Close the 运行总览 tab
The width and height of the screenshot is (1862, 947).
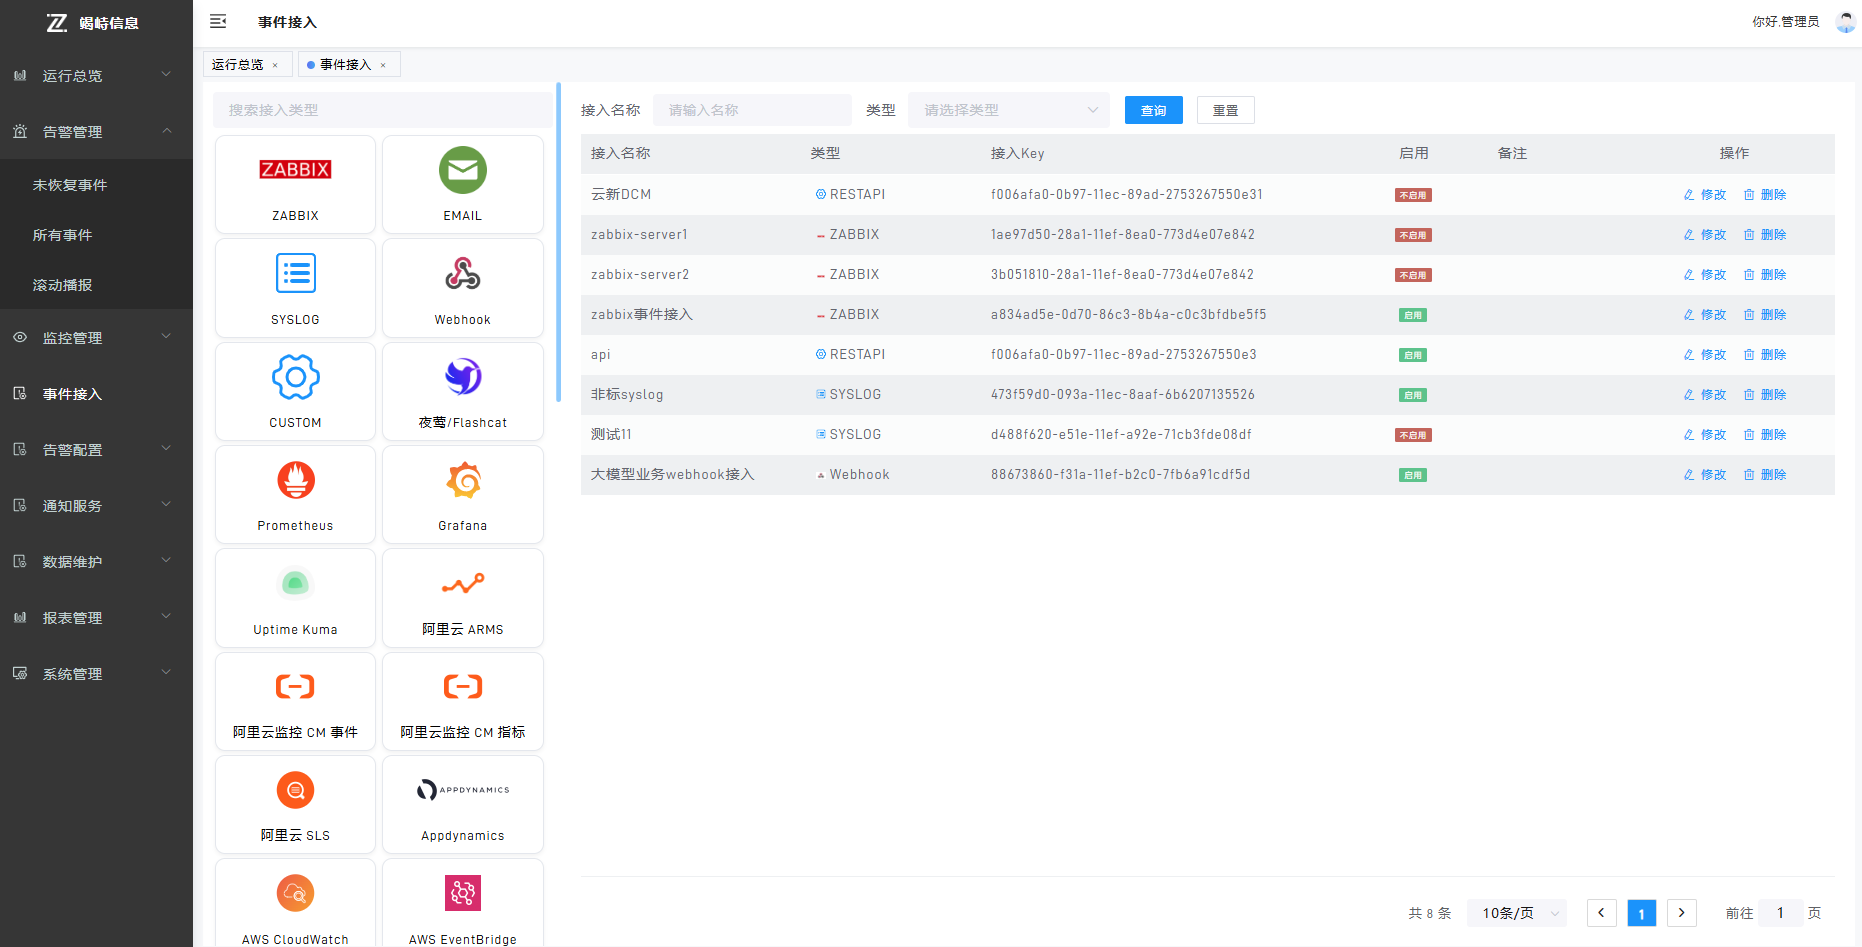coord(275,65)
